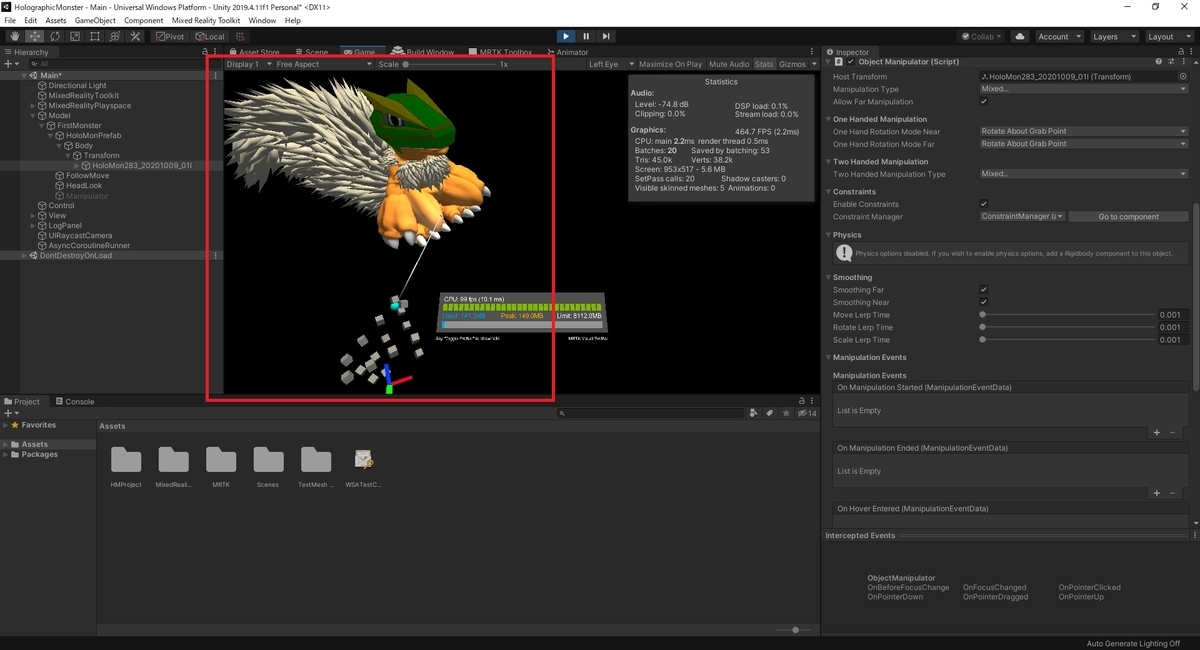1200x650 pixels.
Task: Switch to the MRTK Toolbox tab
Action: [x=503, y=52]
